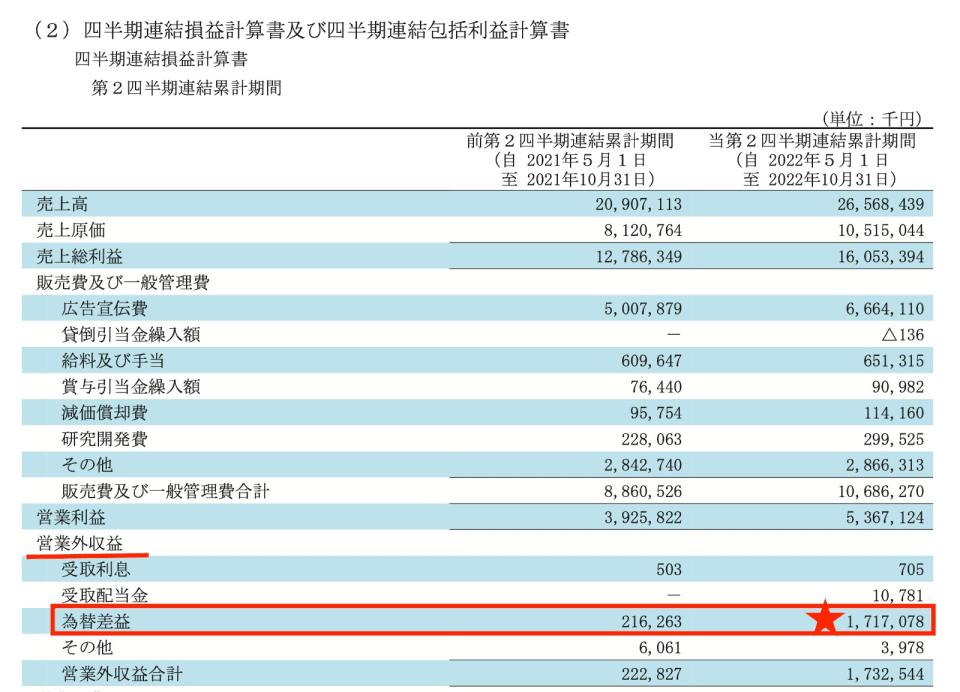This screenshot has width=960, height=692.
Task: Select the 営業利益 row label
Action: [70, 517]
